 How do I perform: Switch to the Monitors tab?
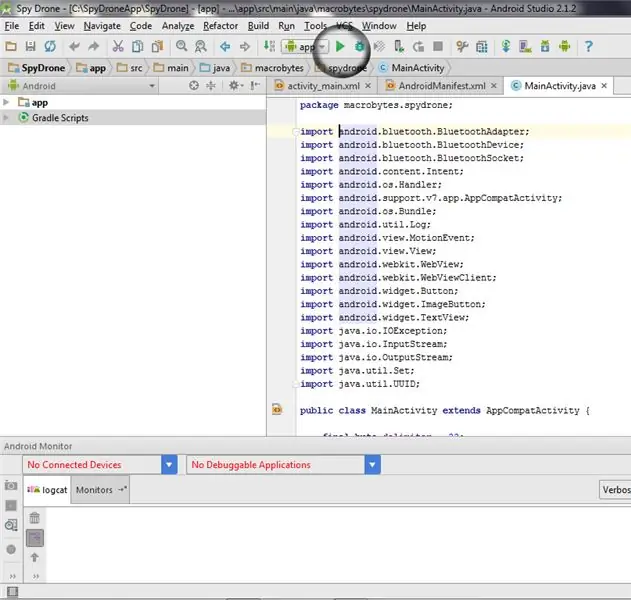tap(100, 490)
